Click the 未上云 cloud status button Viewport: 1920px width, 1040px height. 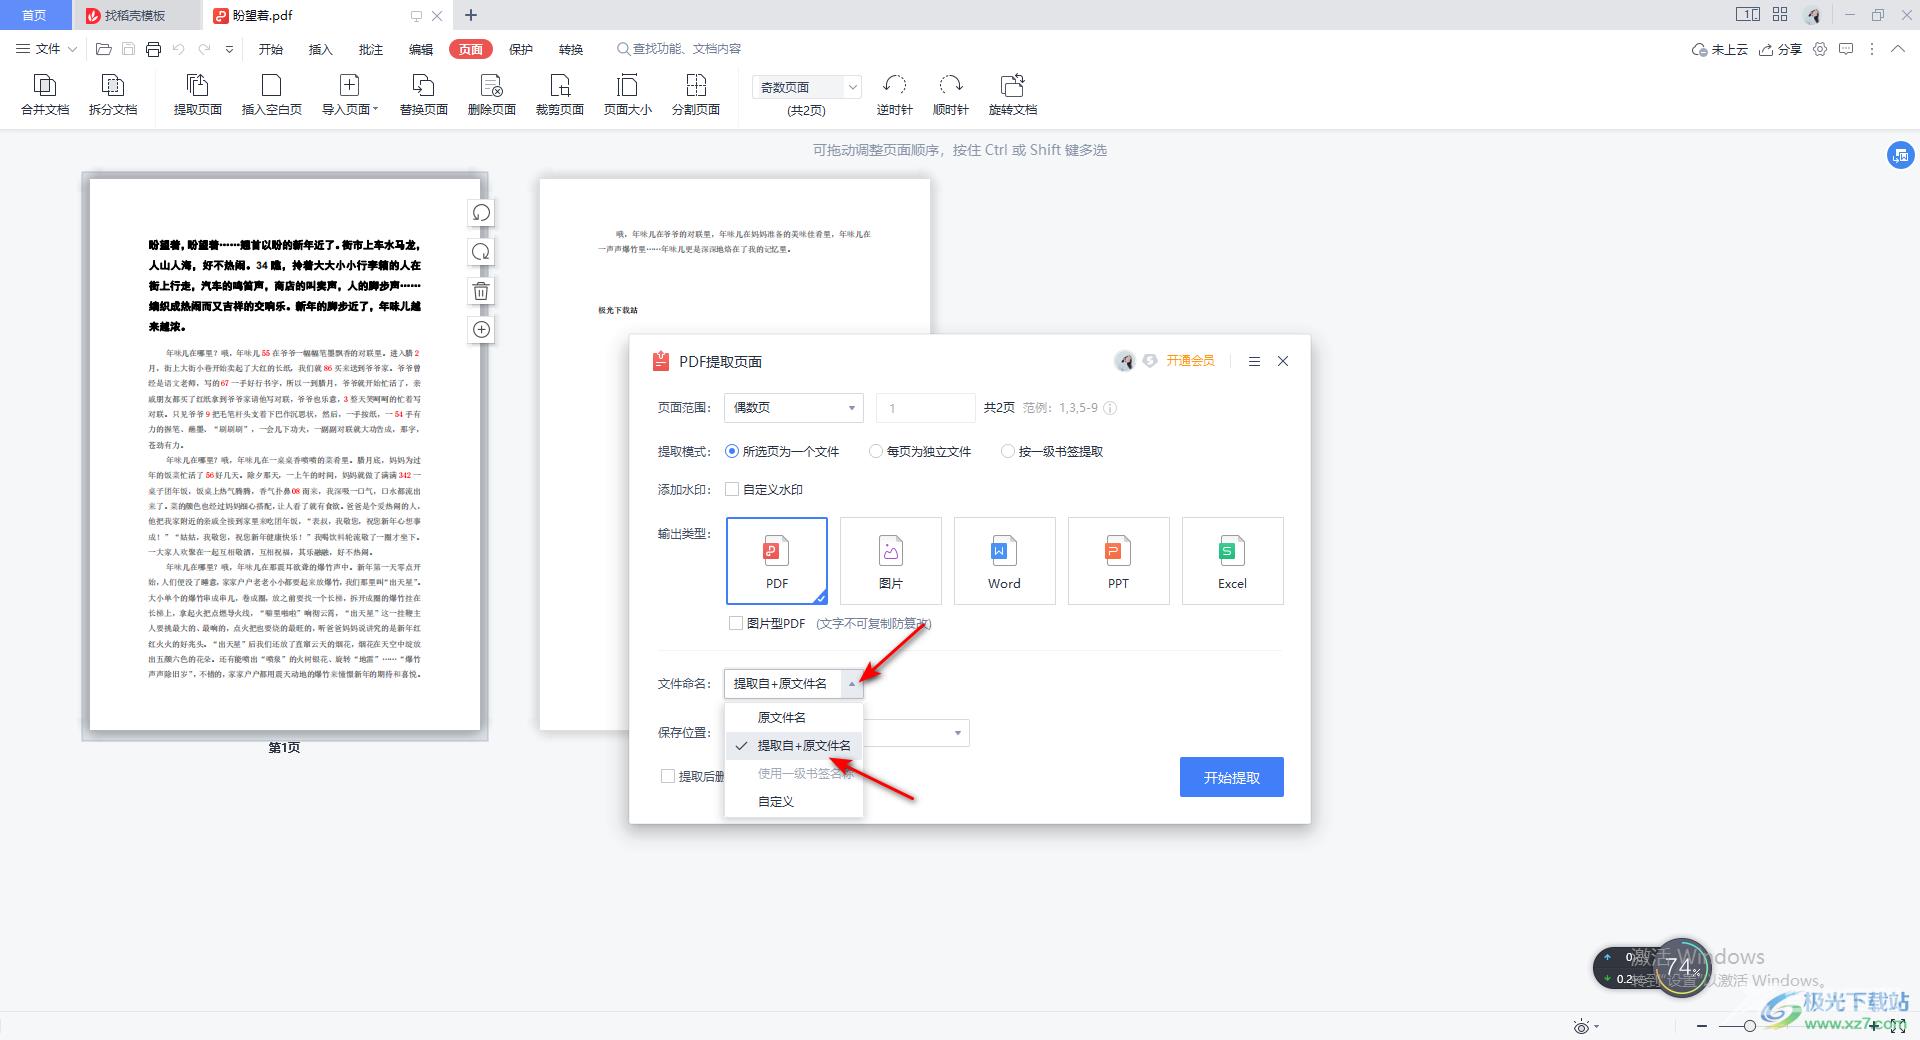(1719, 49)
